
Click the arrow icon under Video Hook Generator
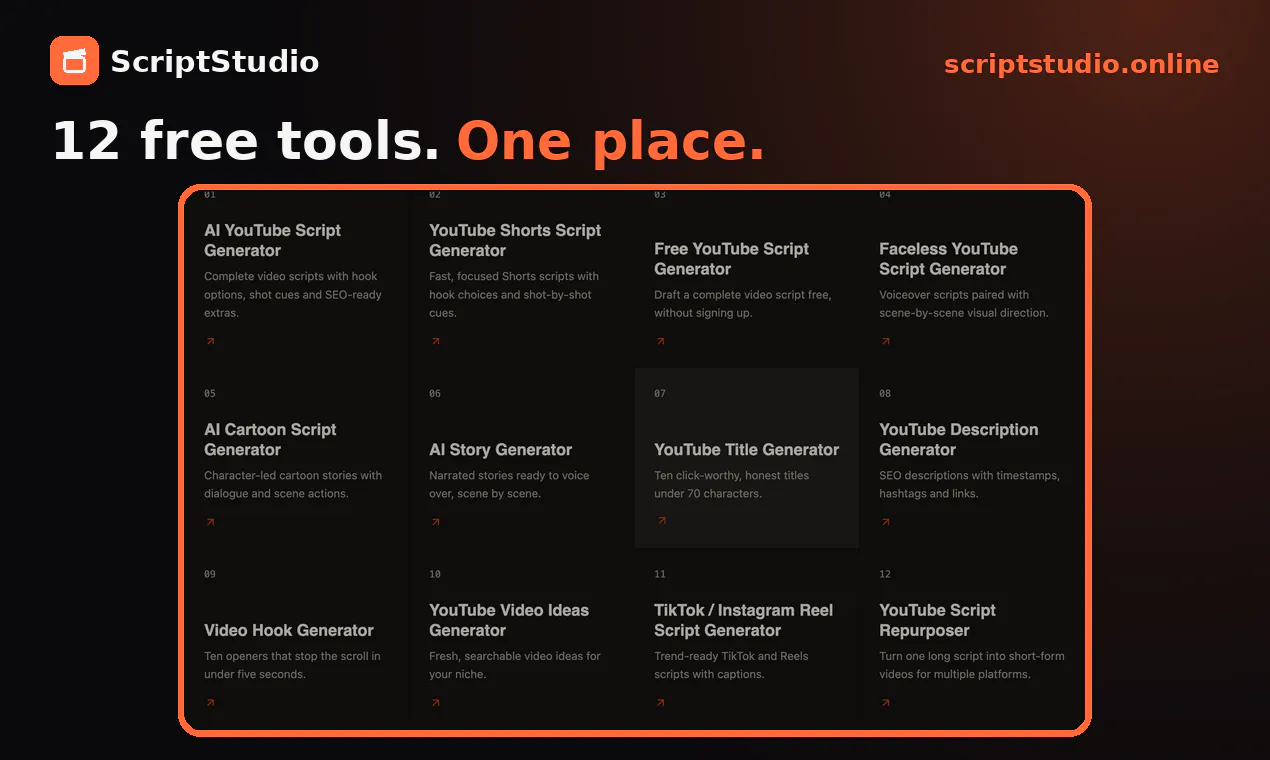tap(210, 703)
